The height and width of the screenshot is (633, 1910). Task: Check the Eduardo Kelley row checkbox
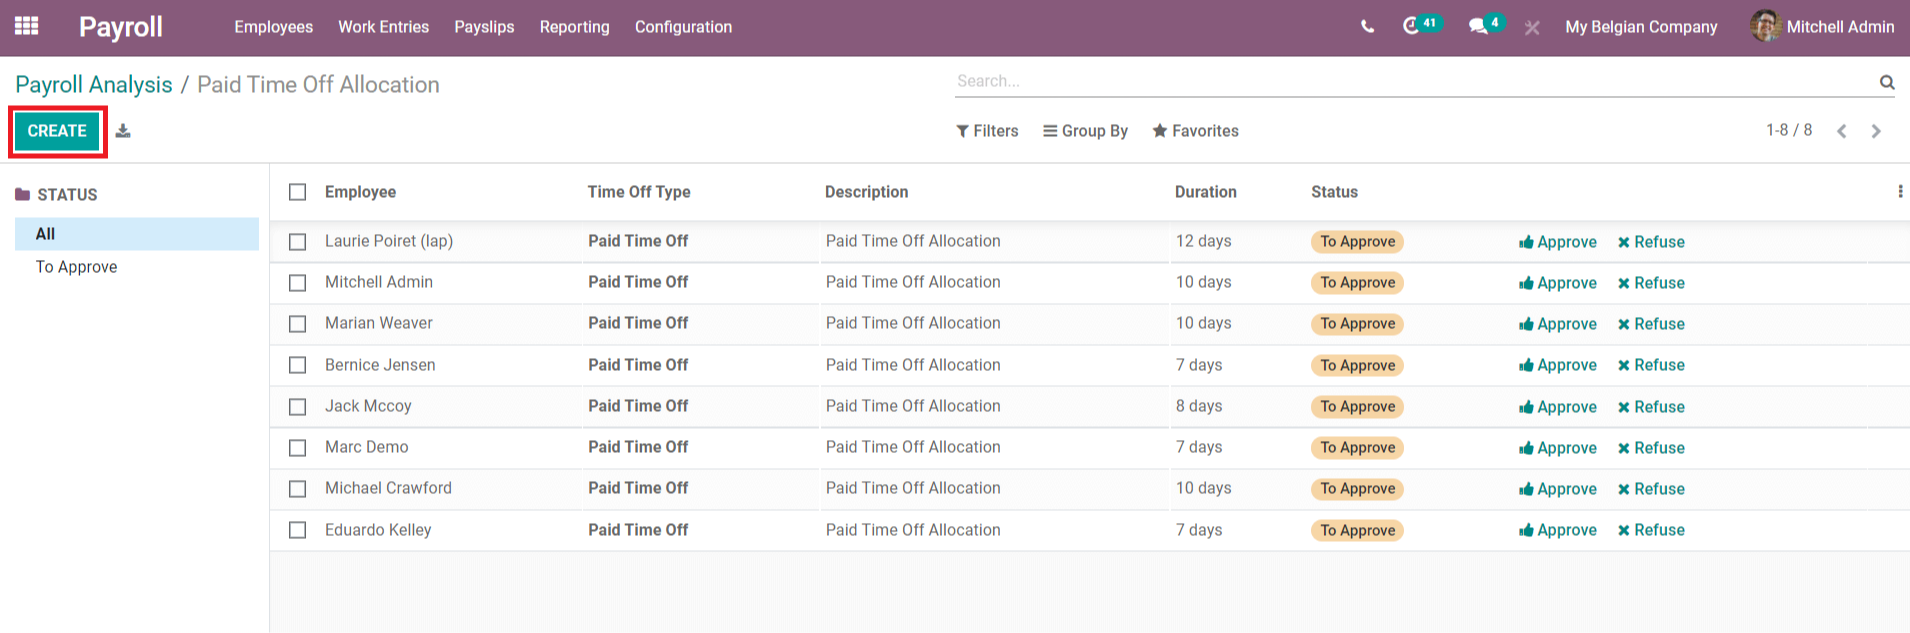click(298, 530)
